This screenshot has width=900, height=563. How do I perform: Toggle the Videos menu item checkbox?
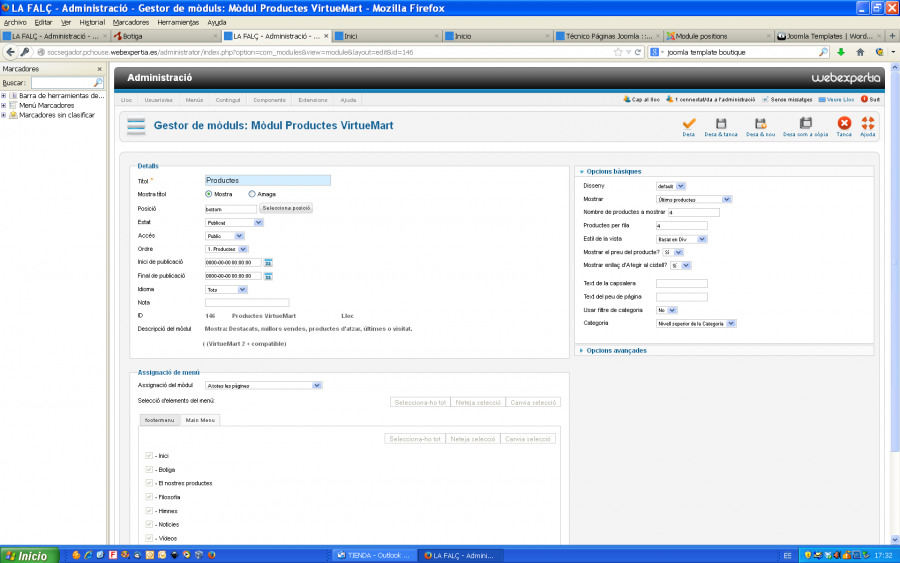[149, 538]
